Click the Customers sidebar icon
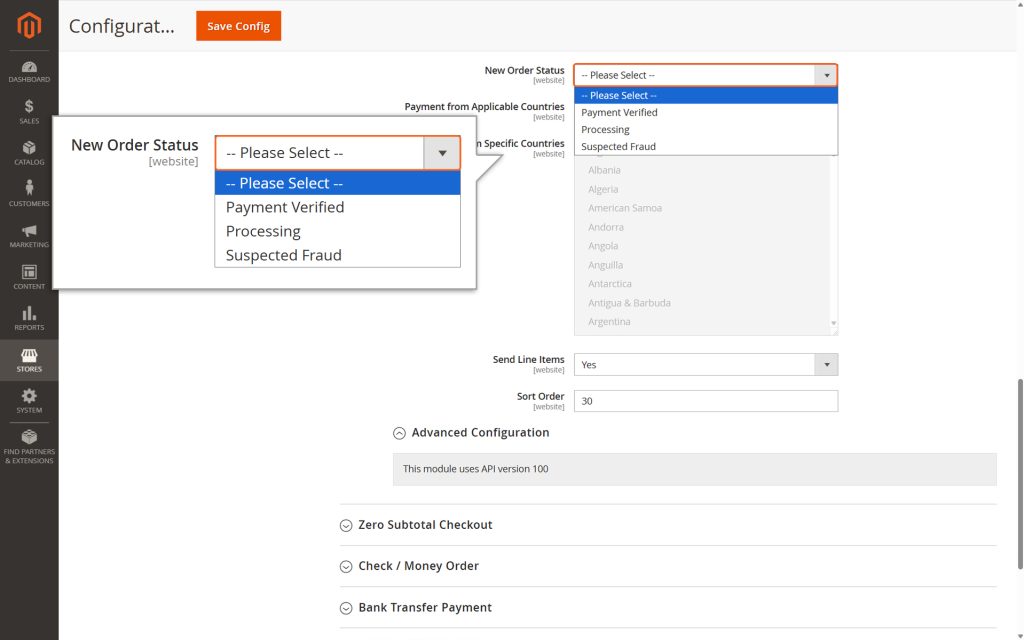 [28, 195]
